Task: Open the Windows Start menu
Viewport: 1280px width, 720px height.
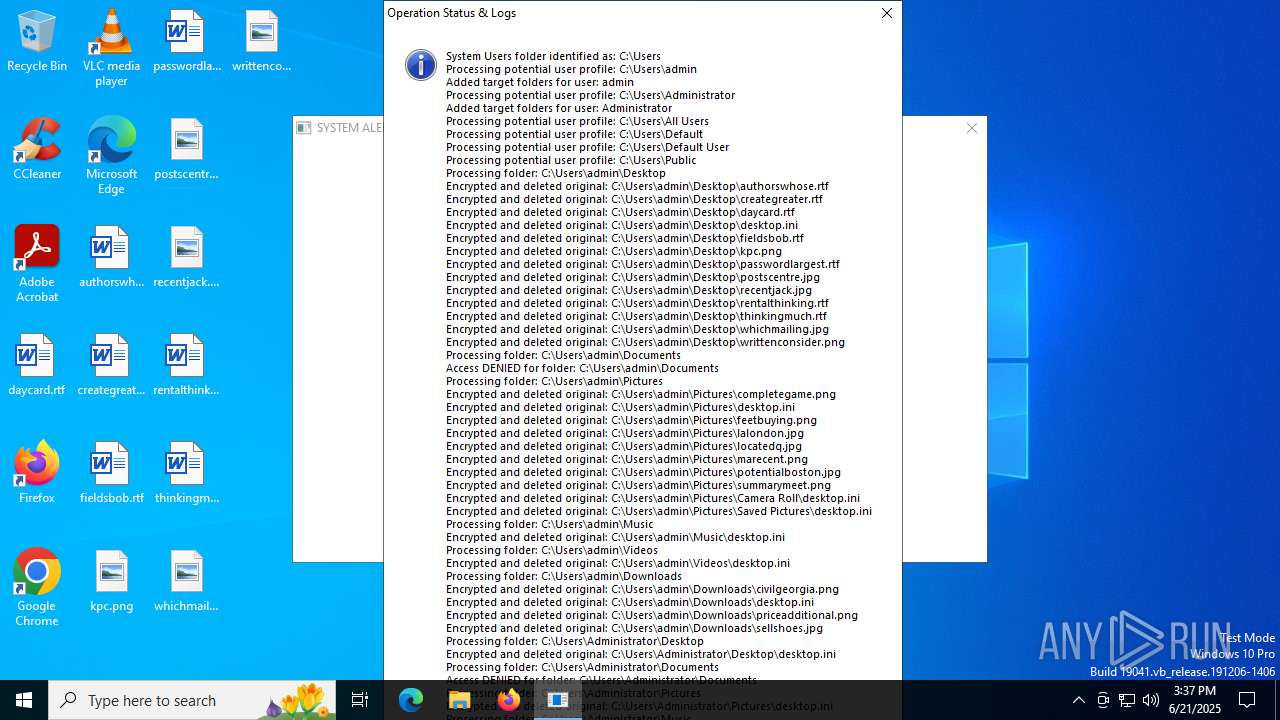Action: [24, 700]
